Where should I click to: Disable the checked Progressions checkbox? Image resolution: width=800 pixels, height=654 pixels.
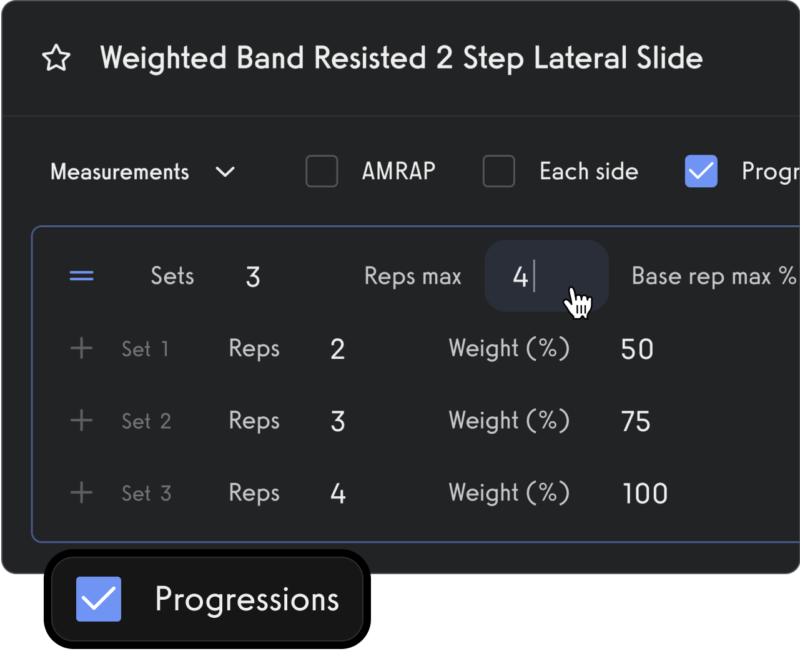[x=701, y=171]
